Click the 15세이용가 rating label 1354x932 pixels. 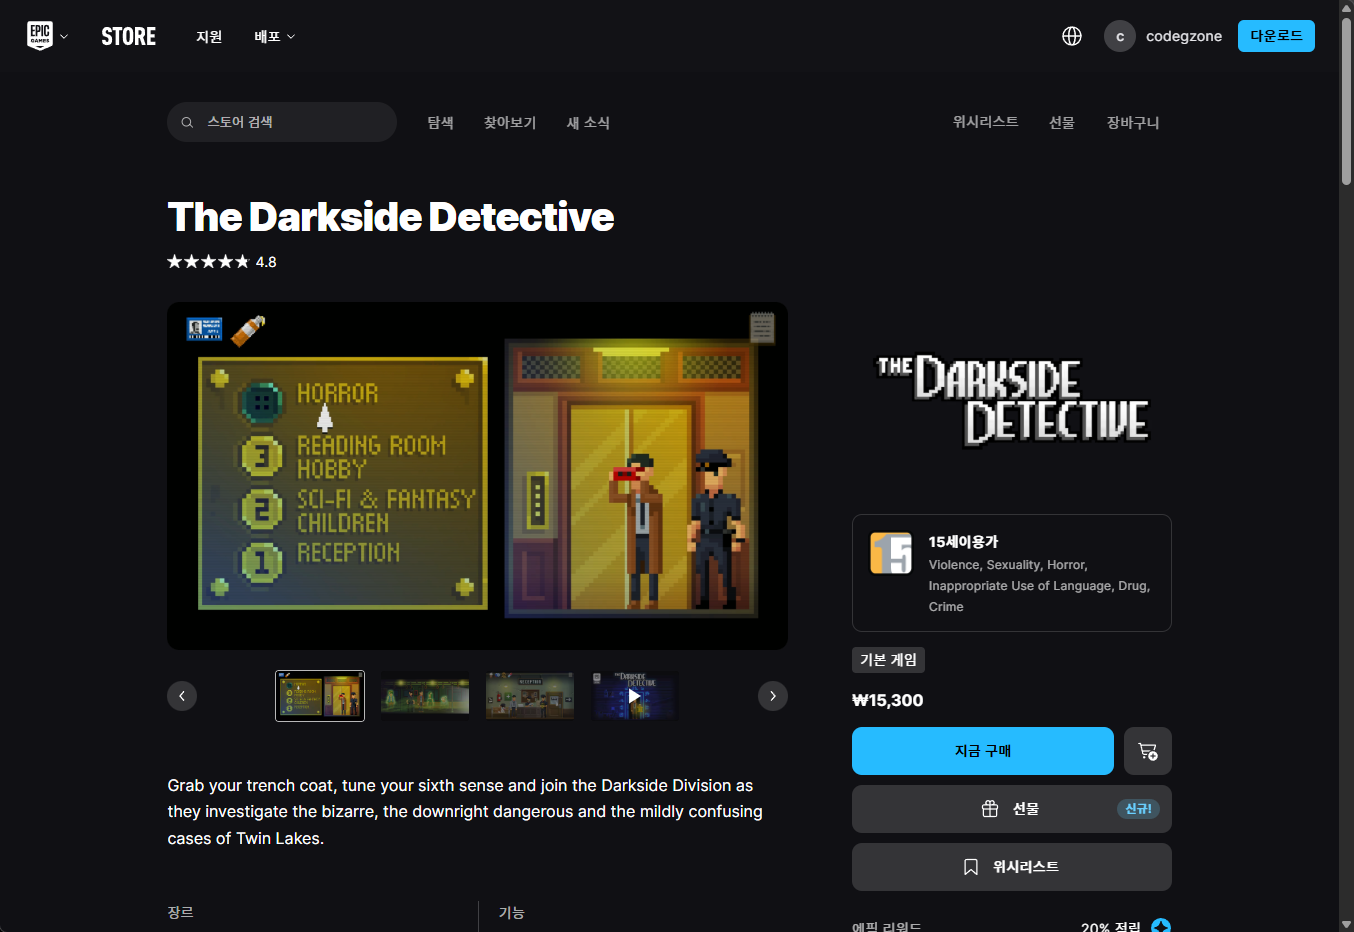click(x=963, y=541)
